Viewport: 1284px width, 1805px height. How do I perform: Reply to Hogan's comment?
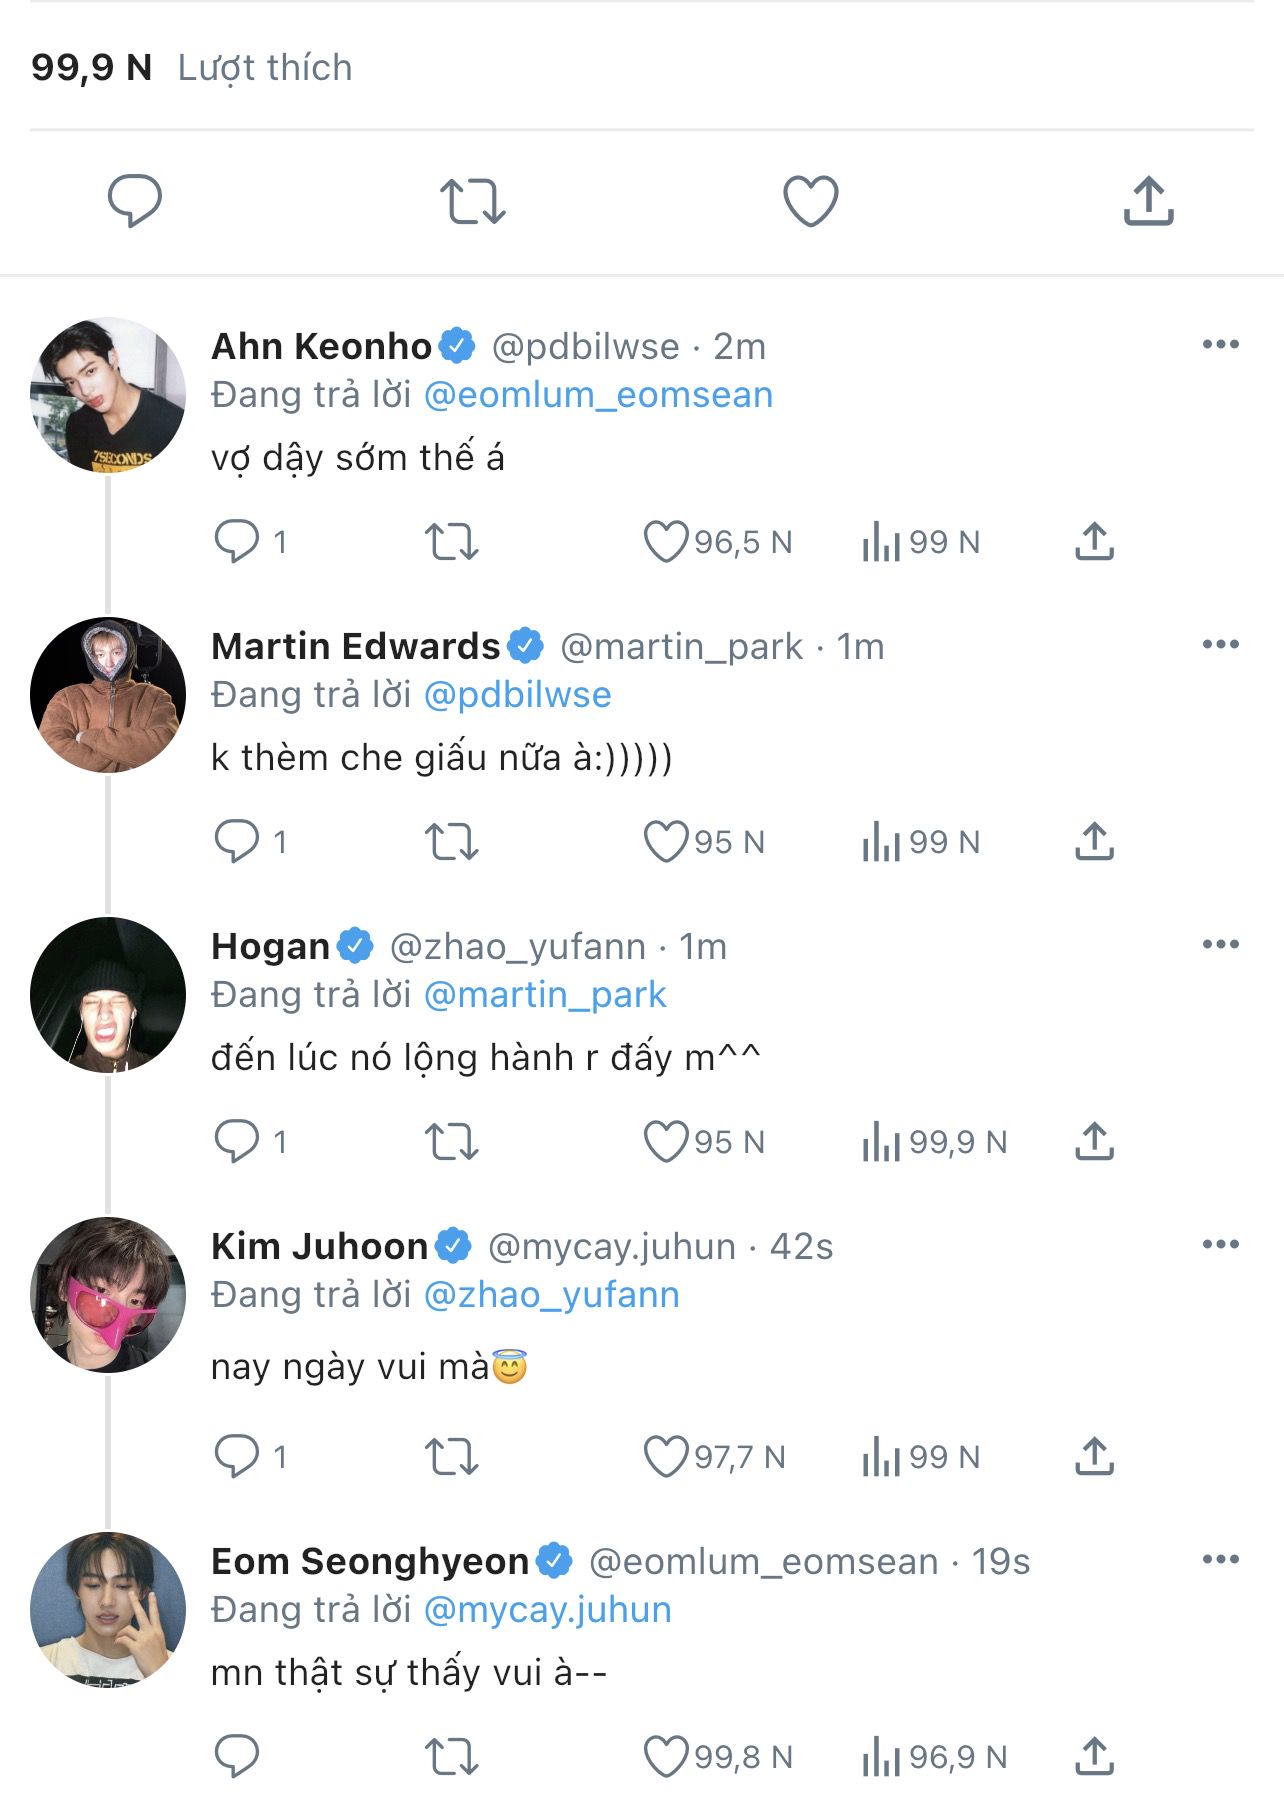tap(237, 1142)
